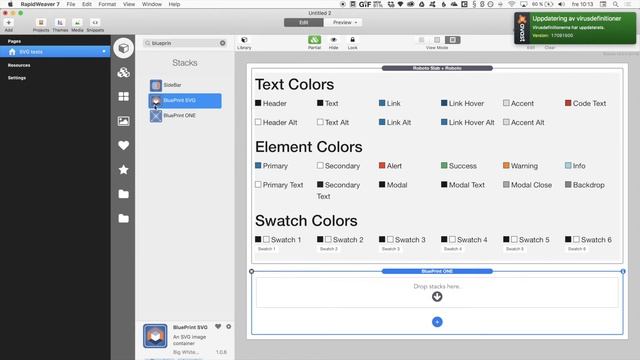Image resolution: width=640 pixels, height=360 pixels.
Task: Select the second View Mode button
Action: (437, 40)
